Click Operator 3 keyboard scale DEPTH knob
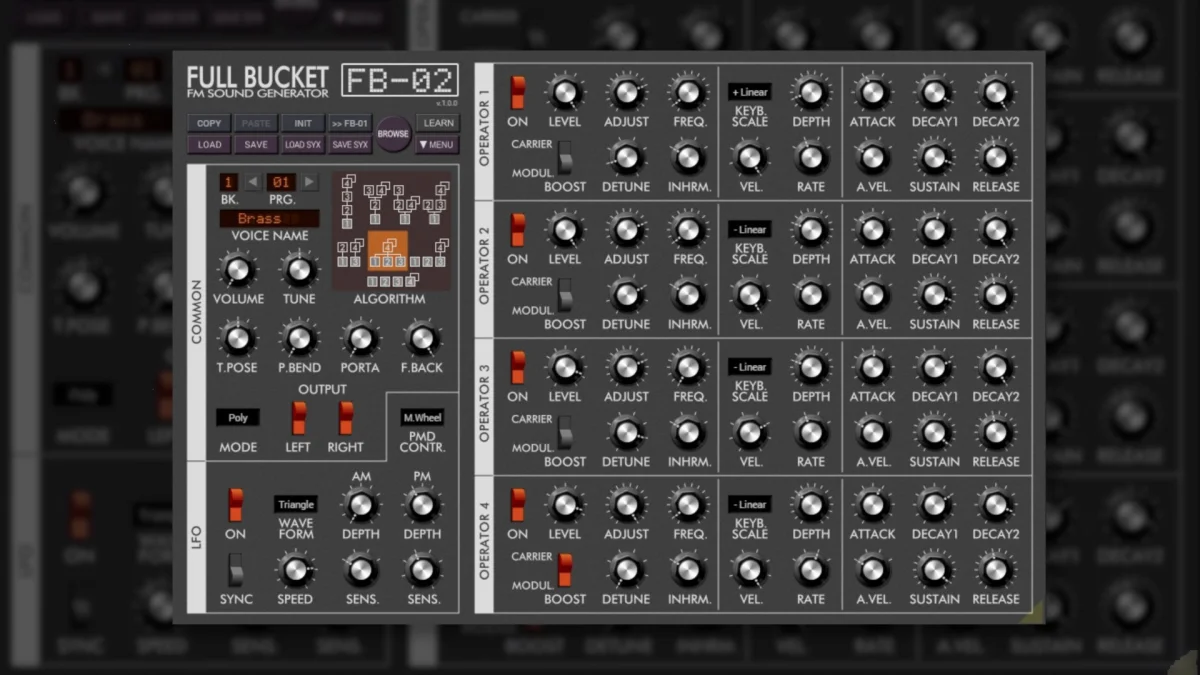Image resolution: width=1200 pixels, height=675 pixels. (811, 368)
